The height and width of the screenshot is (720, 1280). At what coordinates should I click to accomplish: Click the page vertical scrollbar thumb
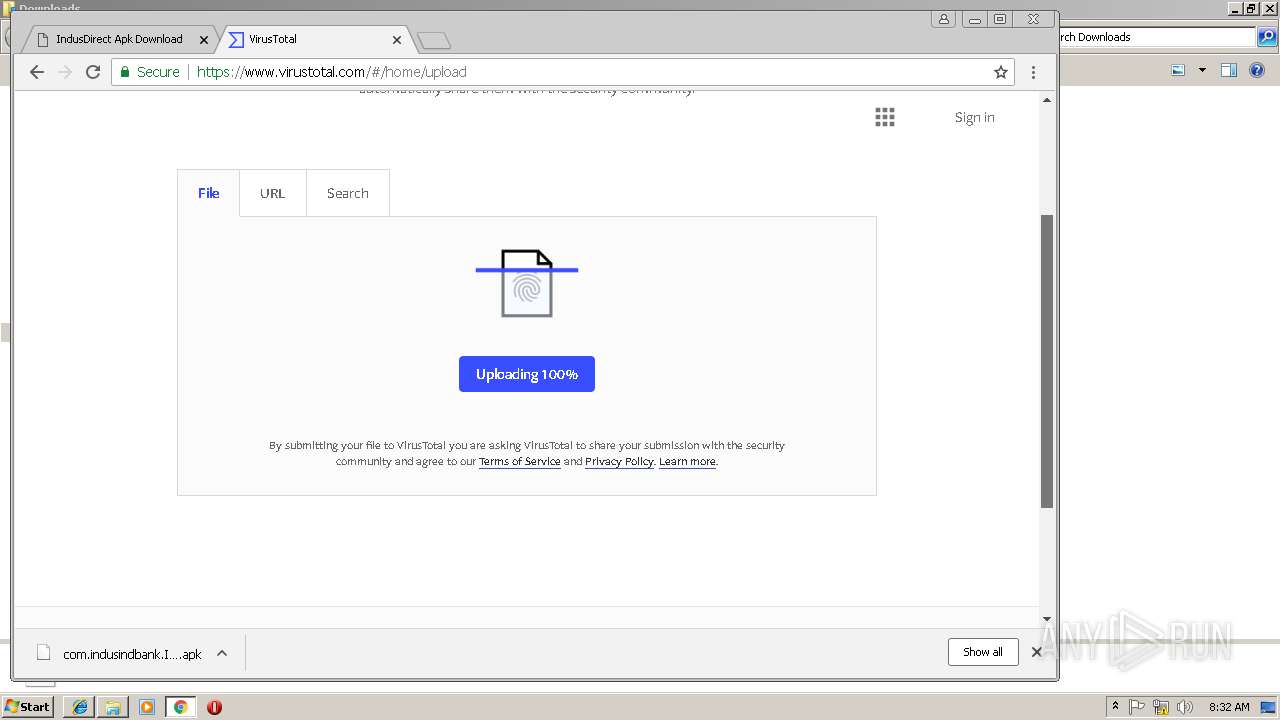(1047, 361)
